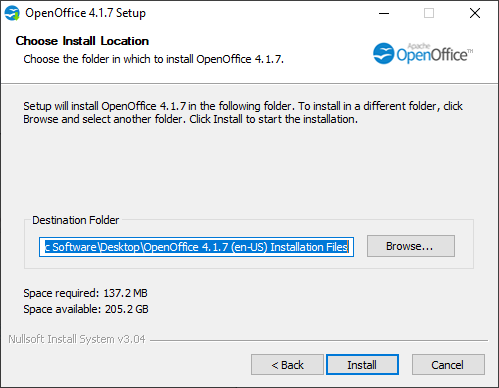Click the "Nullsoft Install System v3.04" label
The width and height of the screenshot is (499, 388).
point(77,339)
